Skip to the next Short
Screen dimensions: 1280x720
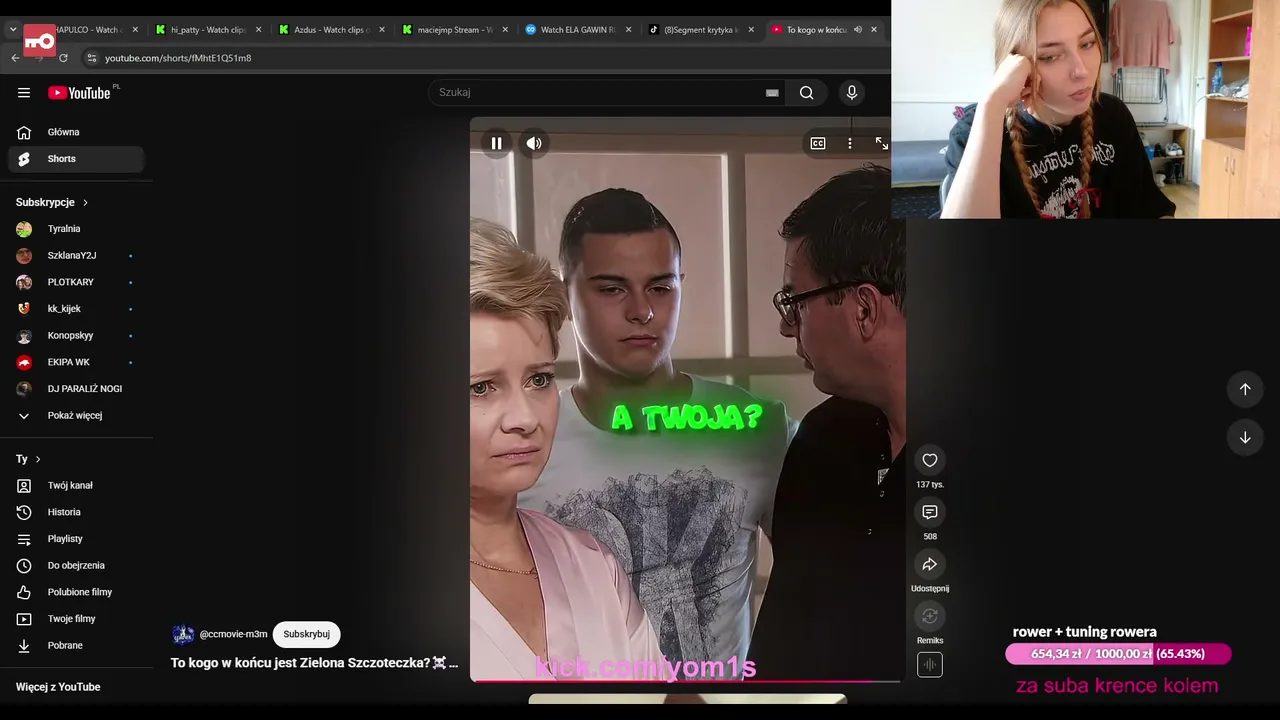coord(1245,437)
